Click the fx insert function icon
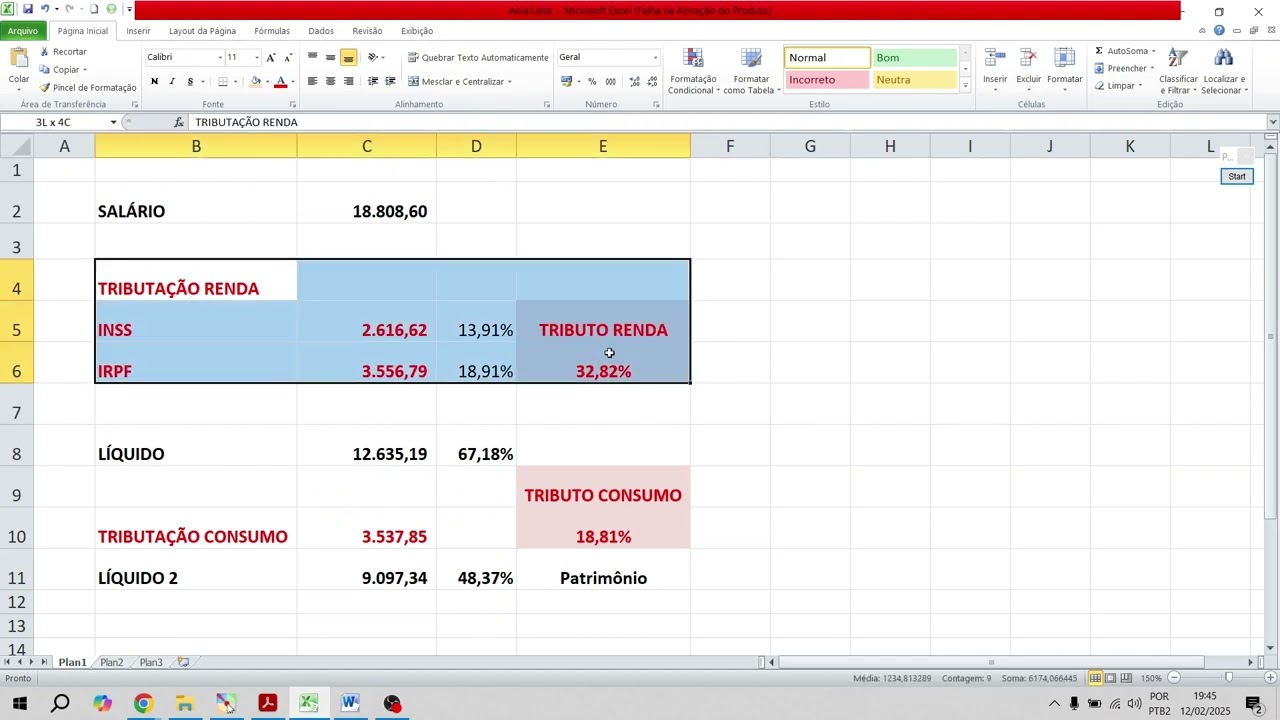 click(x=179, y=122)
